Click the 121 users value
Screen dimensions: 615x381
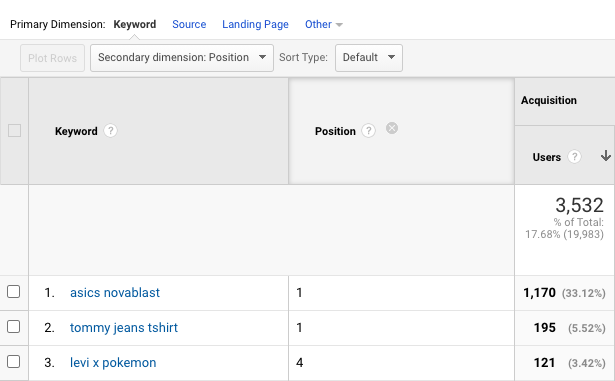pos(544,363)
